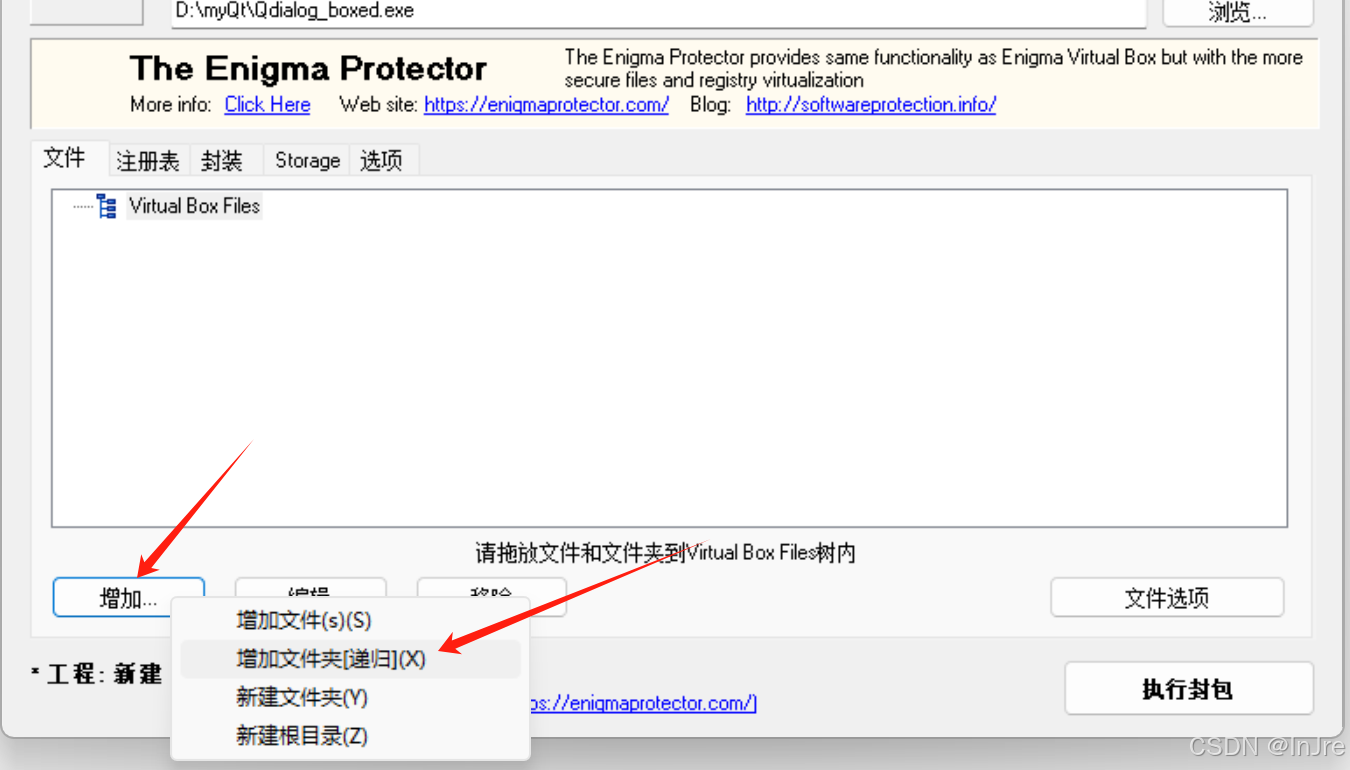Open the Click Here more info link
The image size is (1350, 770).
[x=267, y=104]
